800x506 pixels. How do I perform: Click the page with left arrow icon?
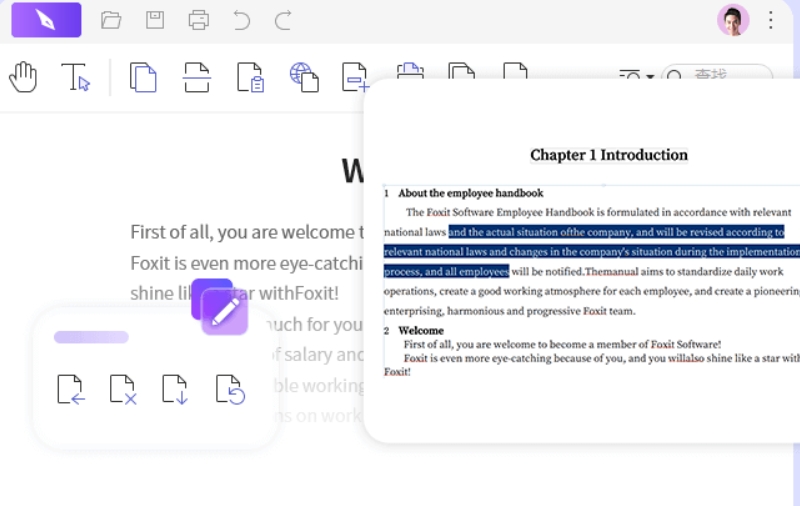pyautogui.click(x=71, y=390)
